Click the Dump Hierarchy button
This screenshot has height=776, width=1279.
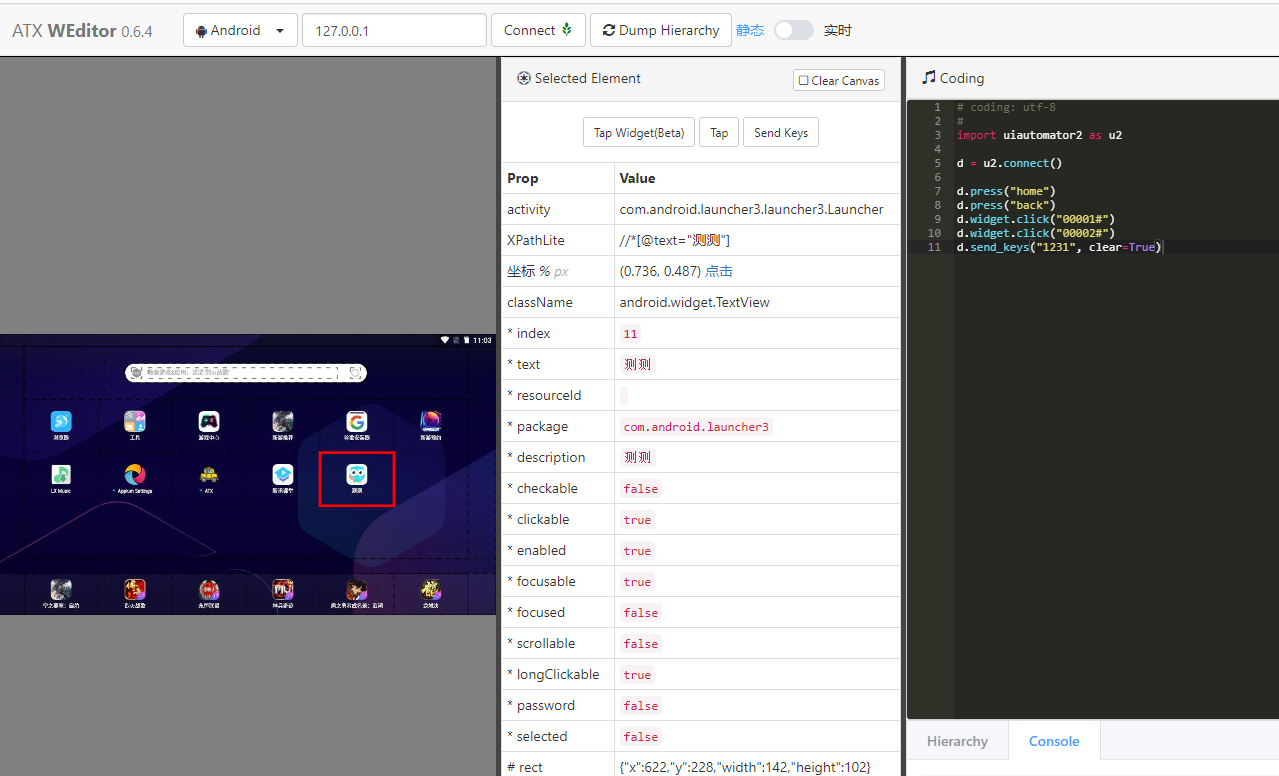pyautogui.click(x=661, y=30)
